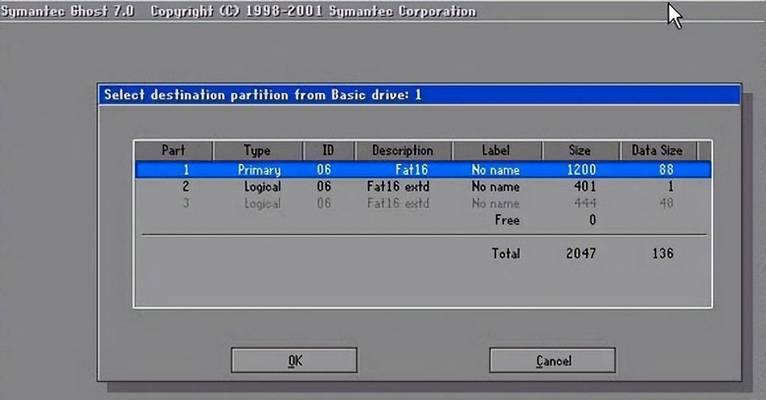Screen dimensions: 766x400
Task: Click the No name label of partition 2
Action: 495,187
